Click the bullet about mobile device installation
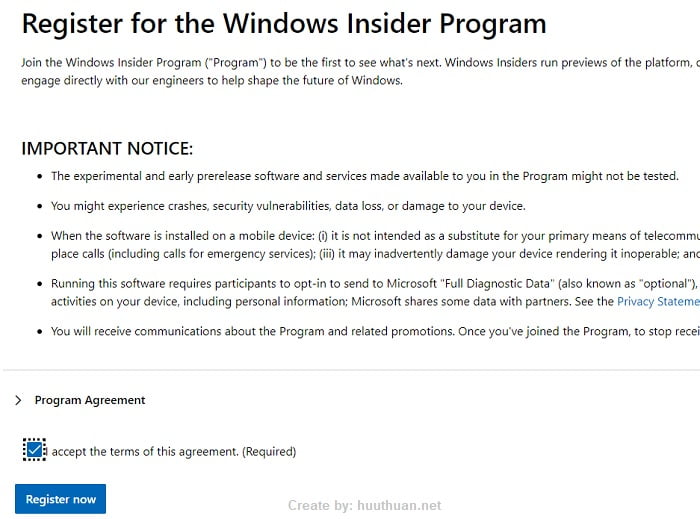The height and width of the screenshot is (519, 700). click(x=375, y=245)
